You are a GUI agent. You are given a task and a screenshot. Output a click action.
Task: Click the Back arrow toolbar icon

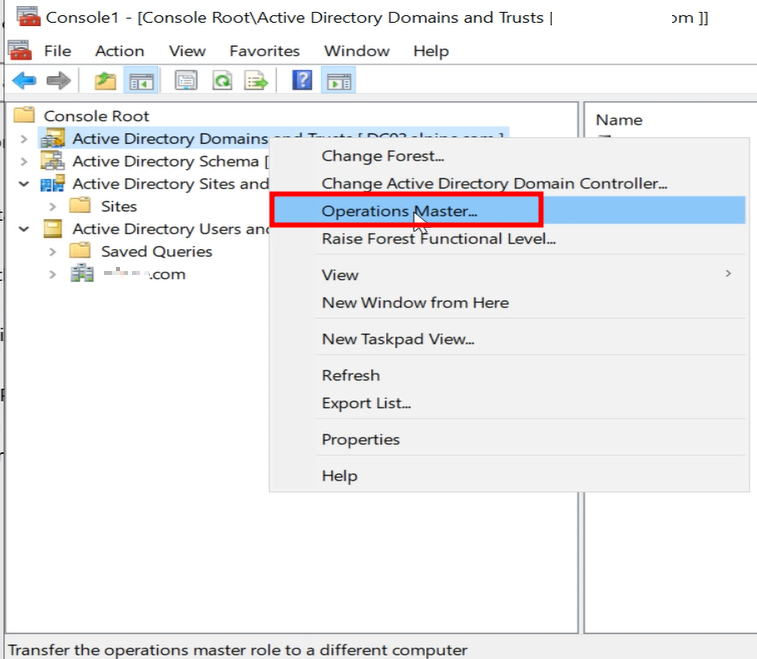[25, 81]
